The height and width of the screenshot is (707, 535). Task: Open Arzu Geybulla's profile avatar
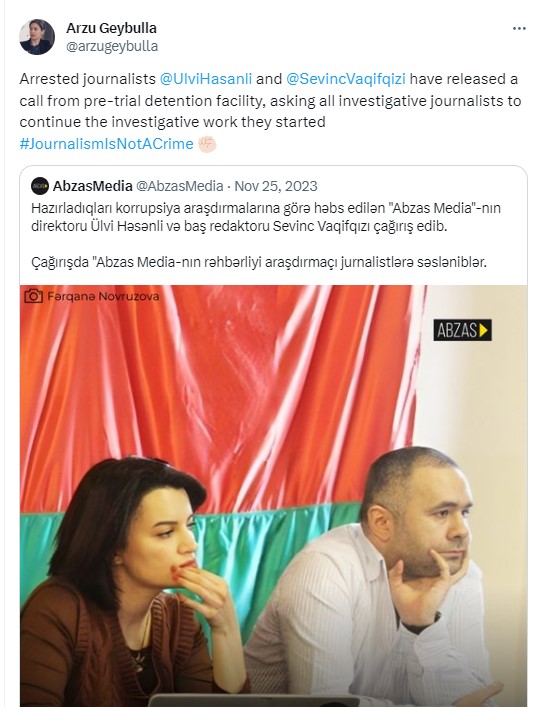[37, 37]
